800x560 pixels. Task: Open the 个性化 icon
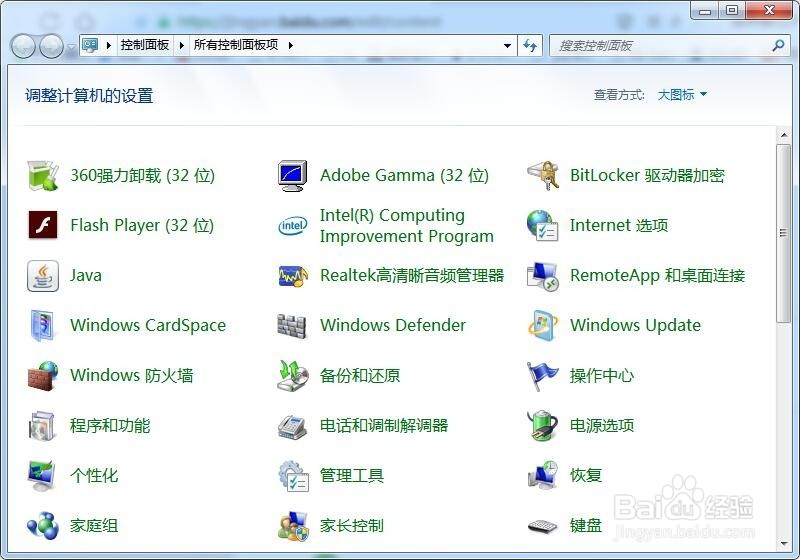[43, 475]
